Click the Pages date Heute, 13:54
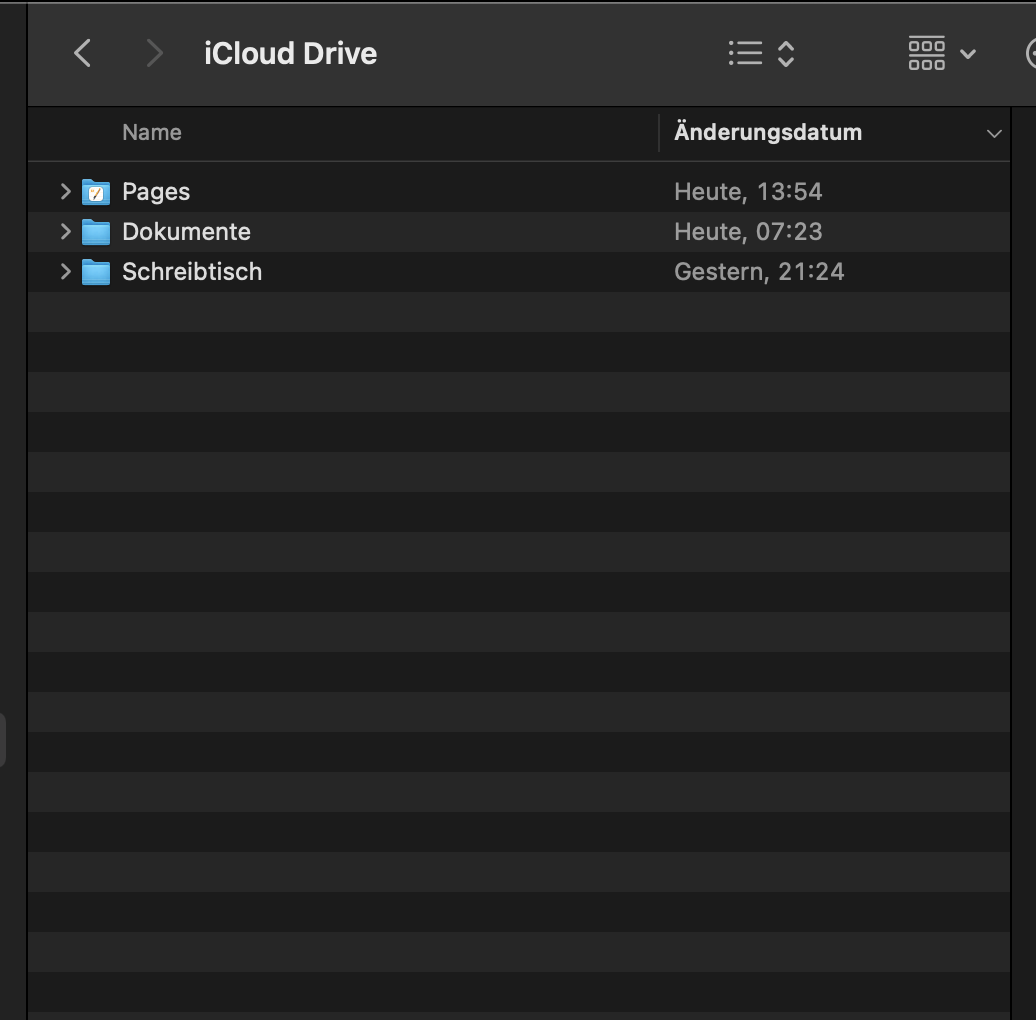 point(748,192)
